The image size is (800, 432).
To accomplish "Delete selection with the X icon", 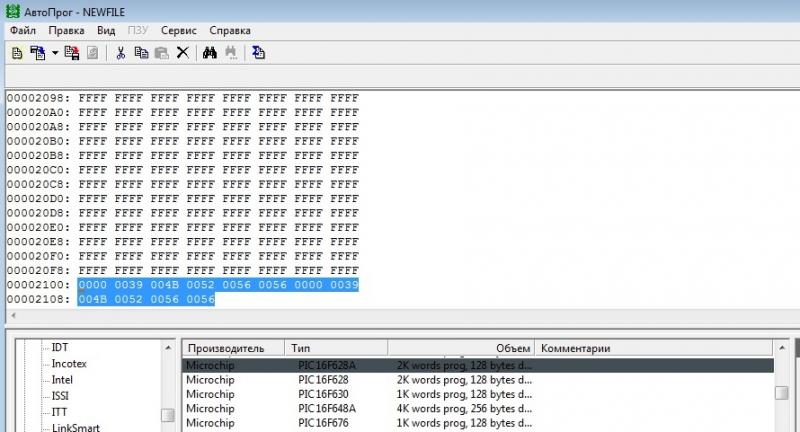I will [182, 53].
